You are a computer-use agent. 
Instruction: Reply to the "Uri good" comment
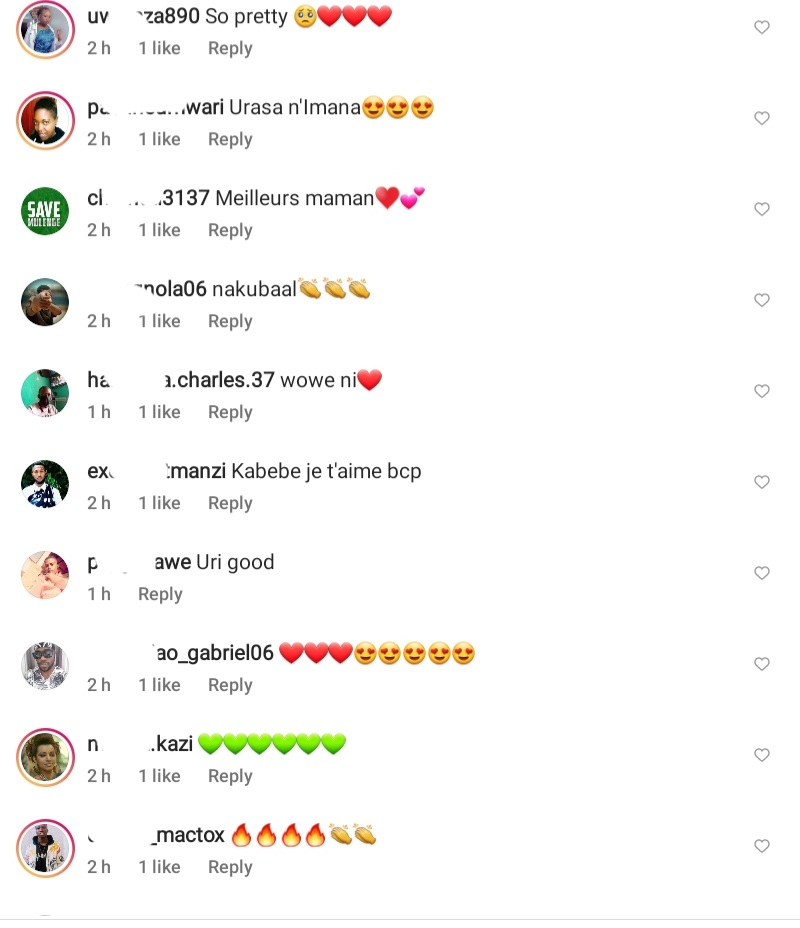pyautogui.click(x=160, y=594)
